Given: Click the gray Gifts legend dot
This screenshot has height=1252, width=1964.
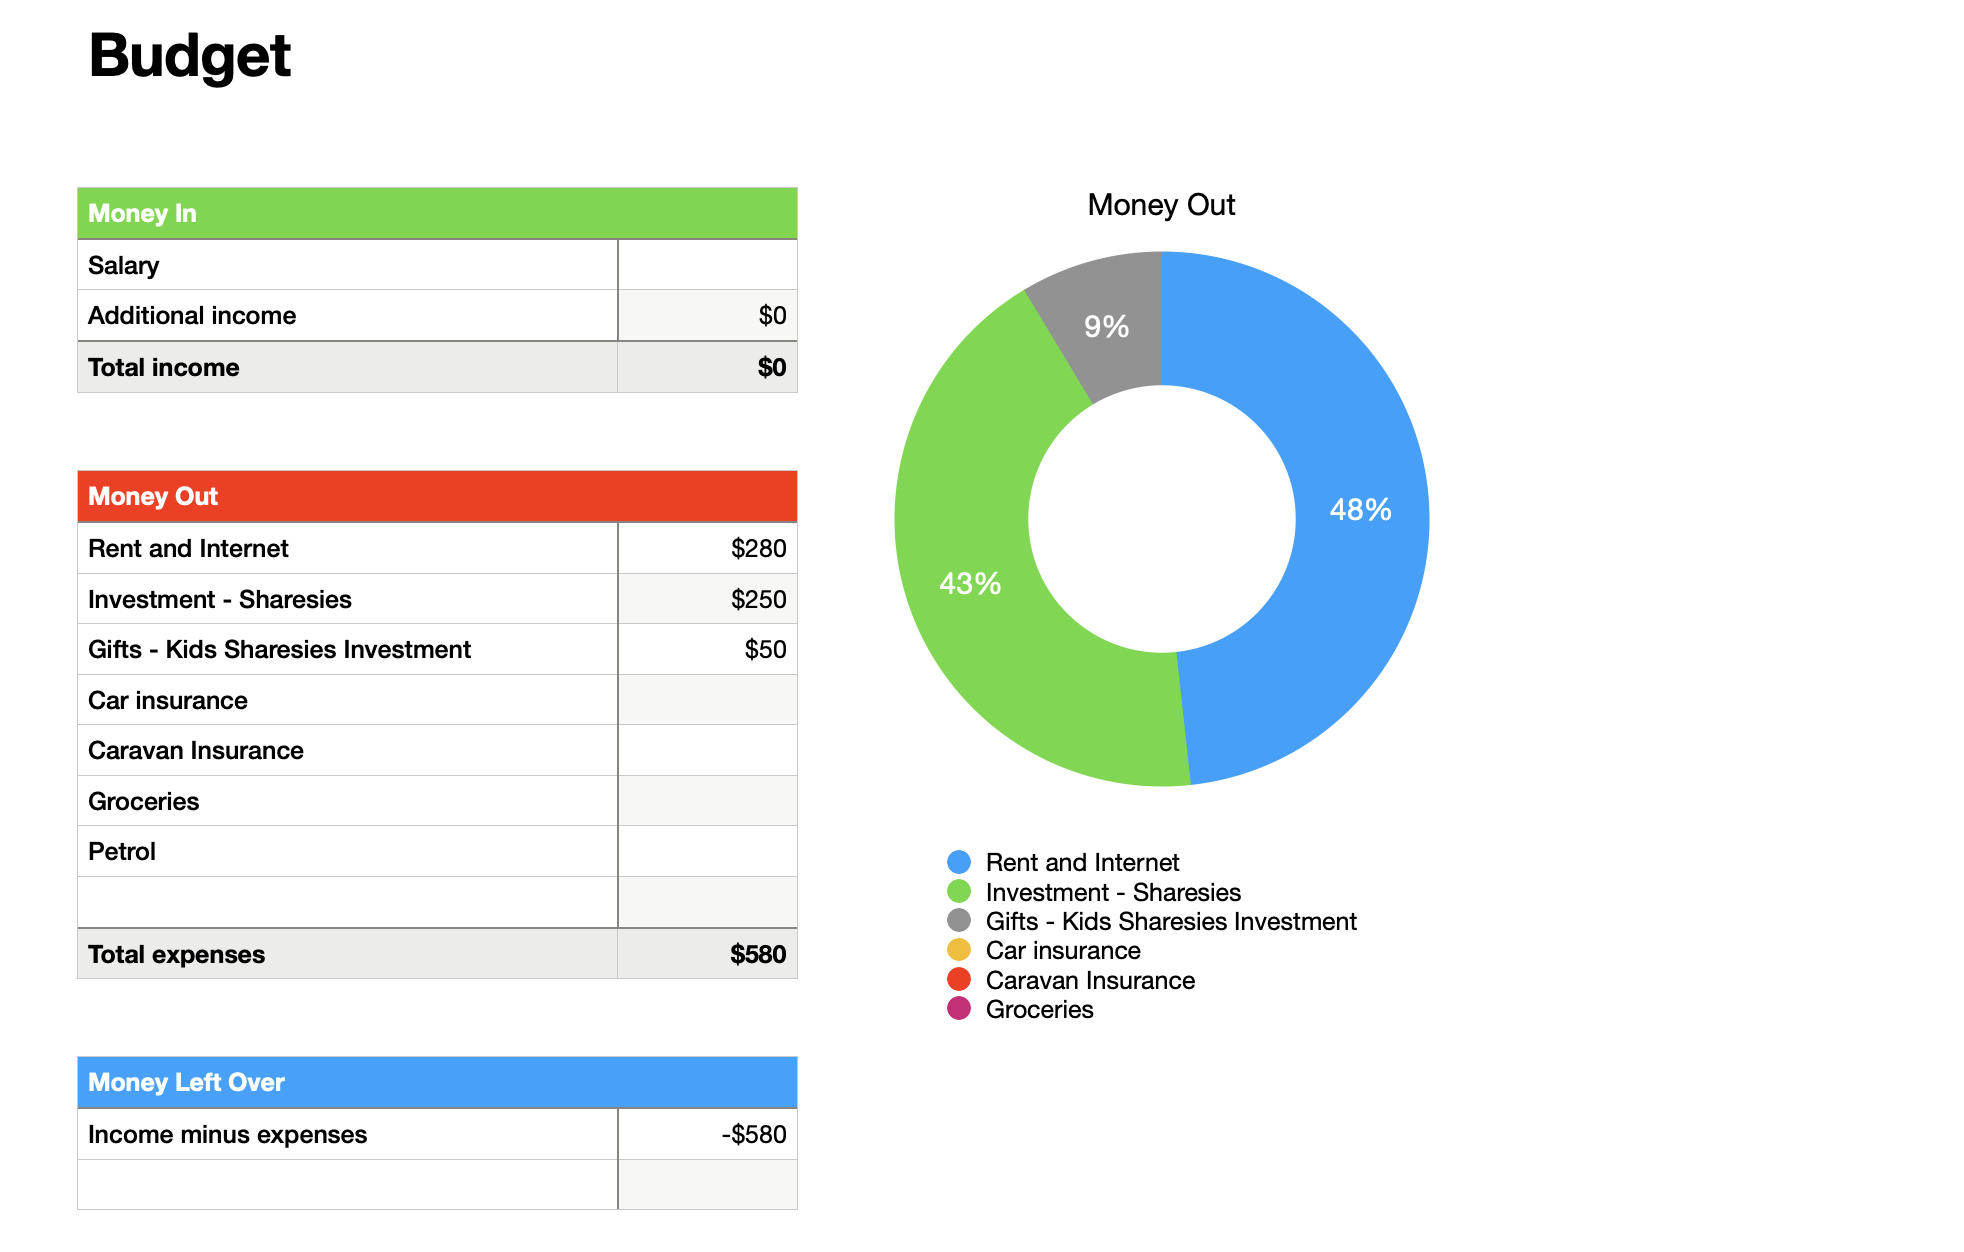Looking at the screenshot, I should (959, 920).
